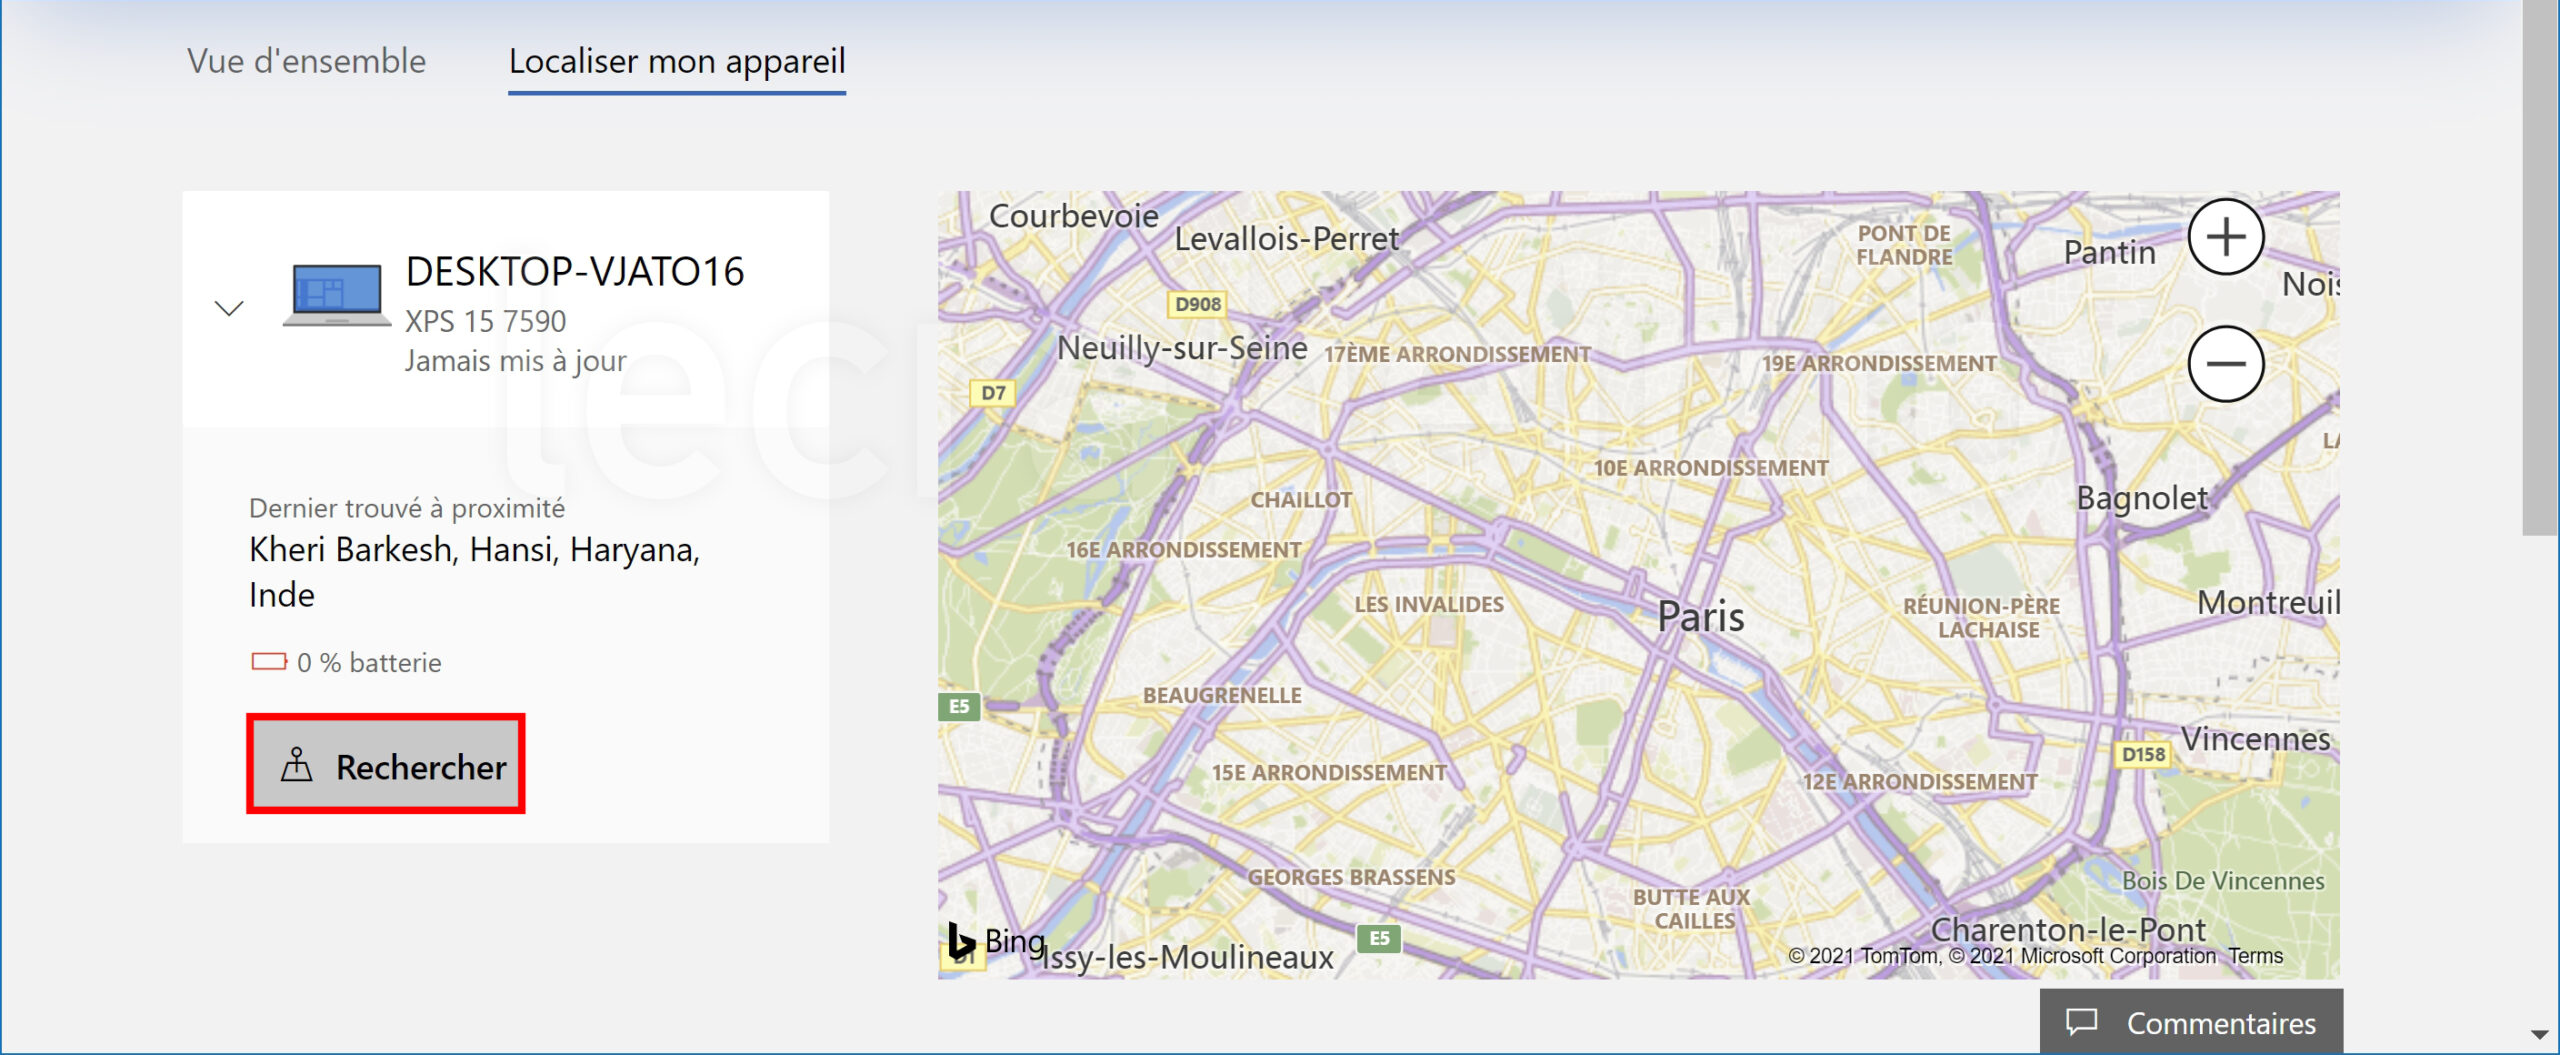The width and height of the screenshot is (2560, 1055).
Task: Zoom in on the map
Action: pyautogui.click(x=2226, y=237)
